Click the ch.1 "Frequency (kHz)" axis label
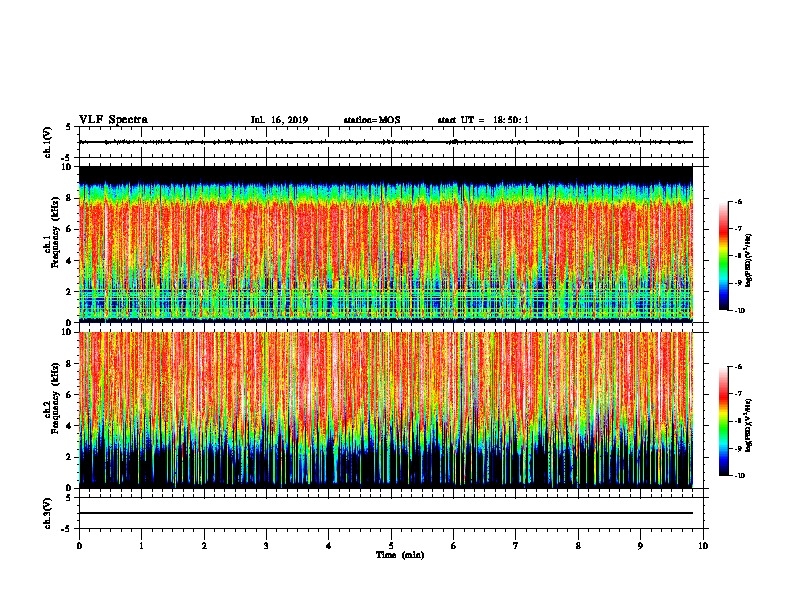 click(x=55, y=233)
